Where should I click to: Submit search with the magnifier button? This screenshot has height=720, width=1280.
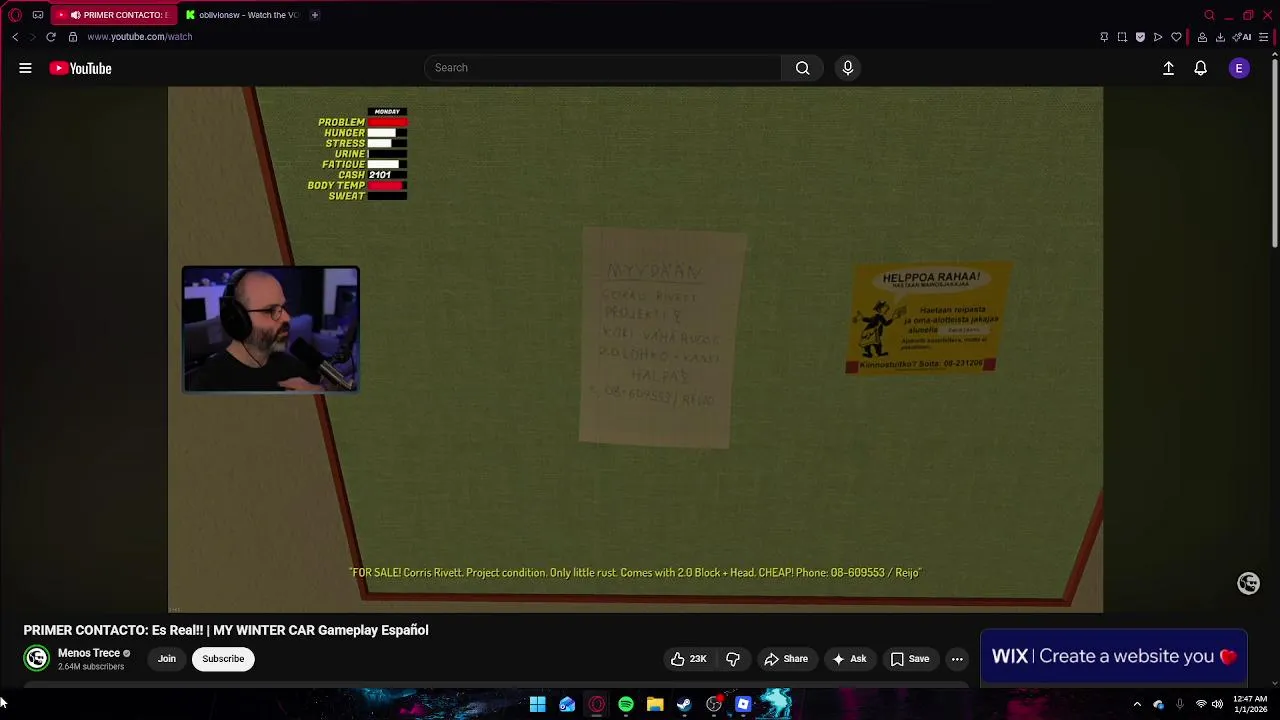coord(802,68)
